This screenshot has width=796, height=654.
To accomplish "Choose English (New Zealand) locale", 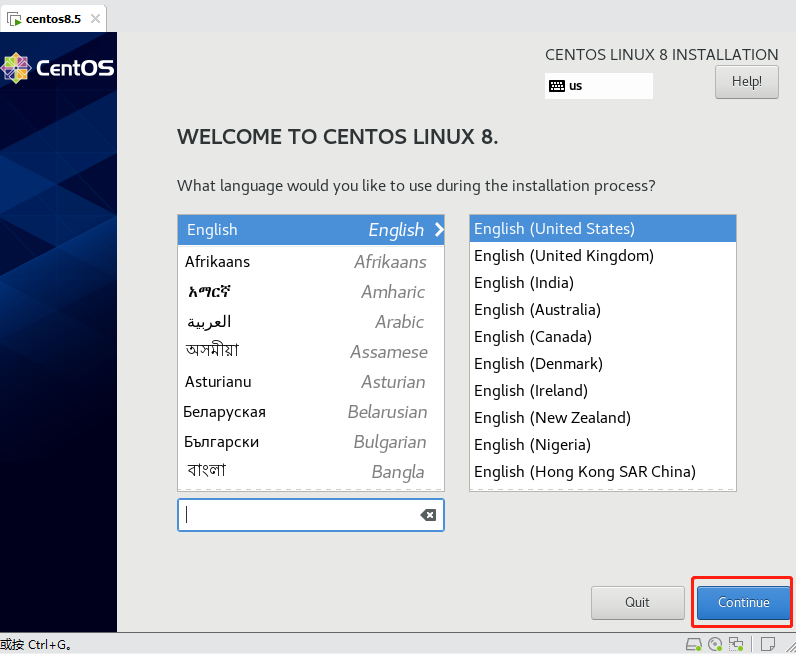I will click(603, 417).
